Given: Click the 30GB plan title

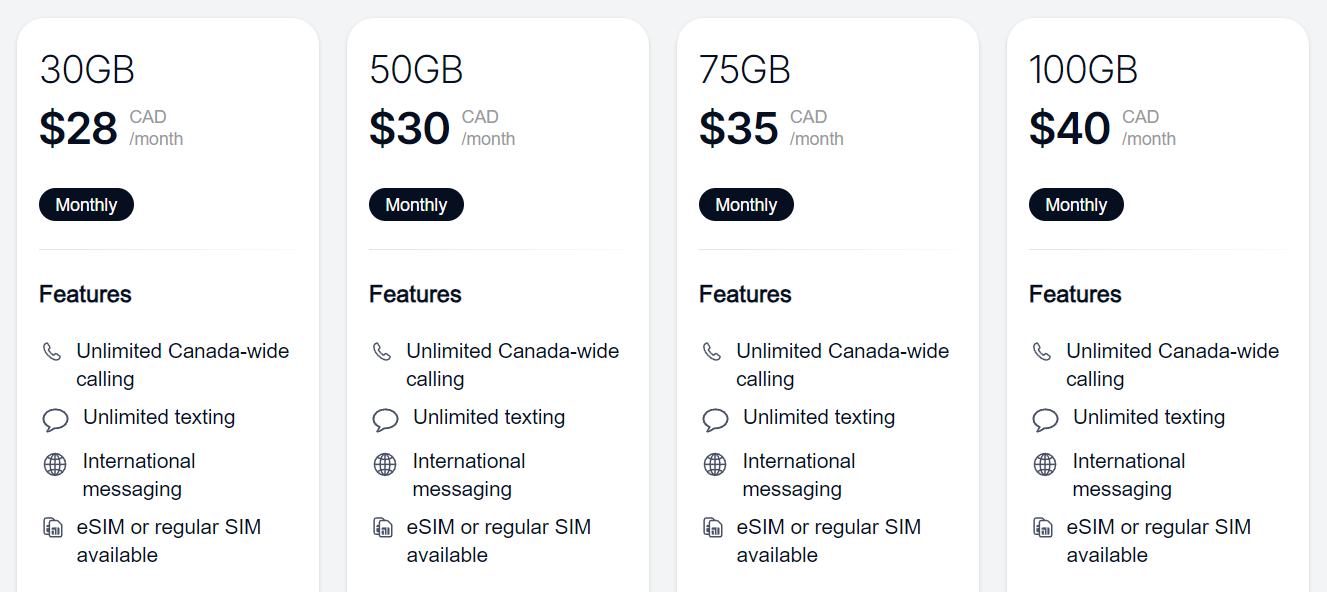Looking at the screenshot, I should (87, 70).
